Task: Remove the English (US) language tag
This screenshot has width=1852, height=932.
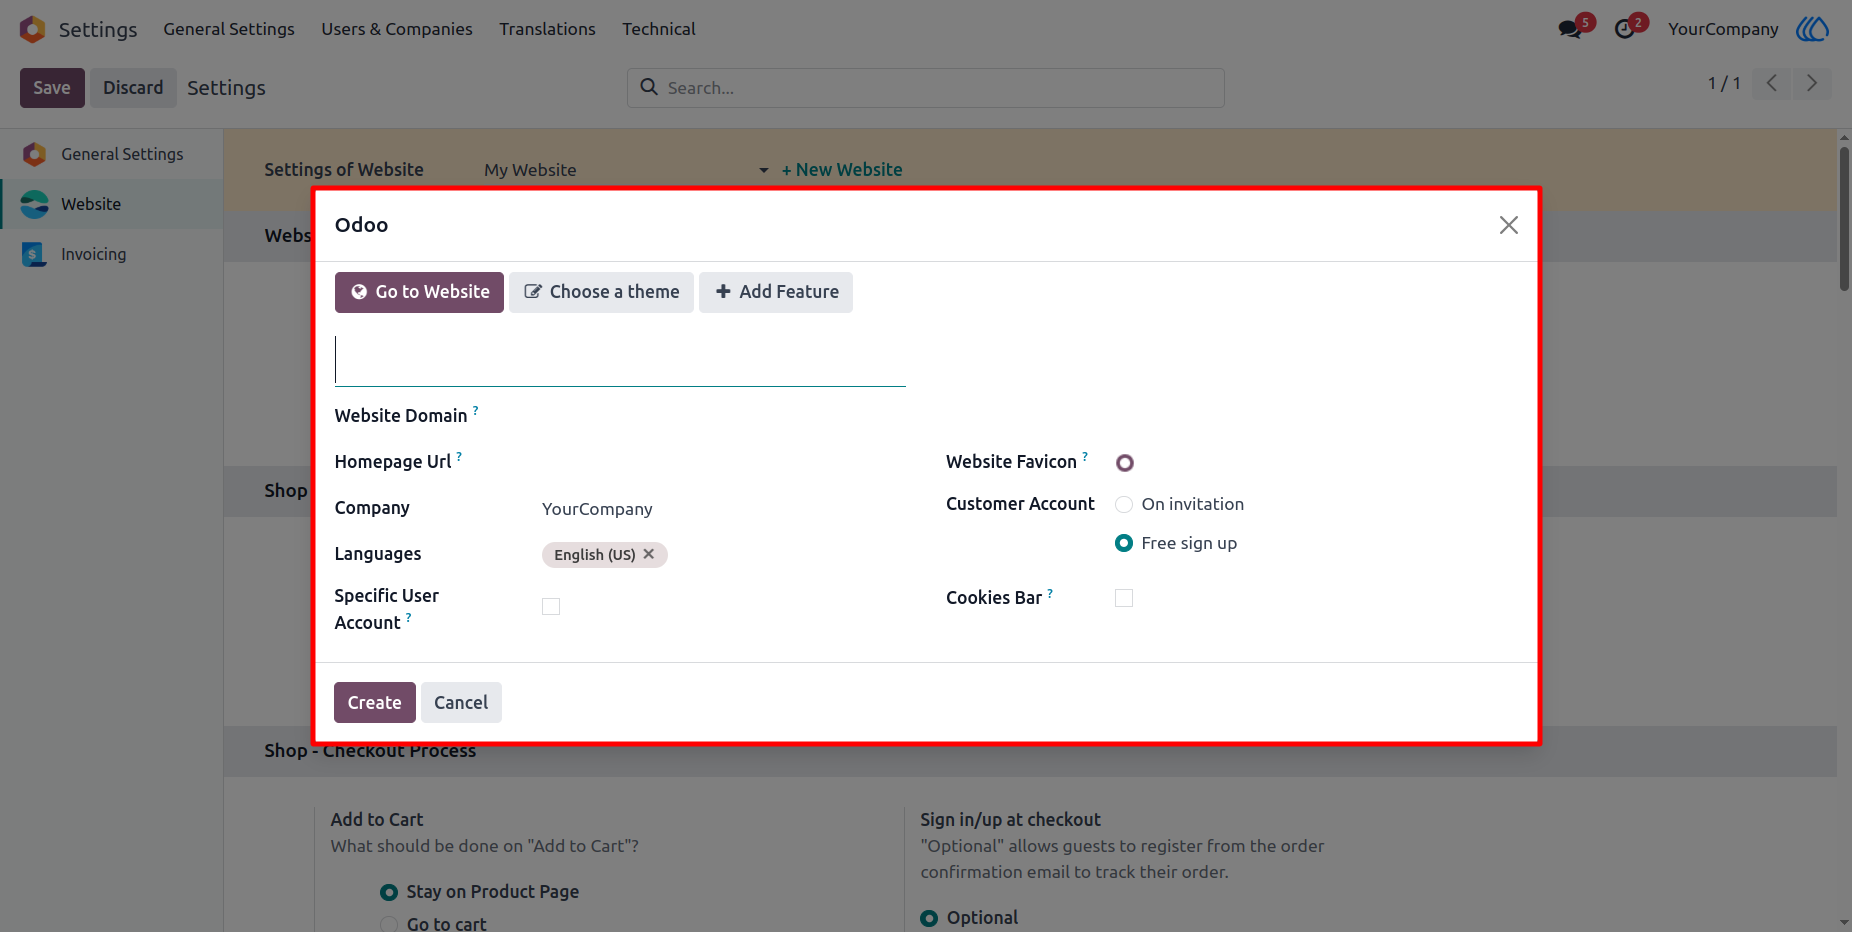Action: click(x=649, y=554)
